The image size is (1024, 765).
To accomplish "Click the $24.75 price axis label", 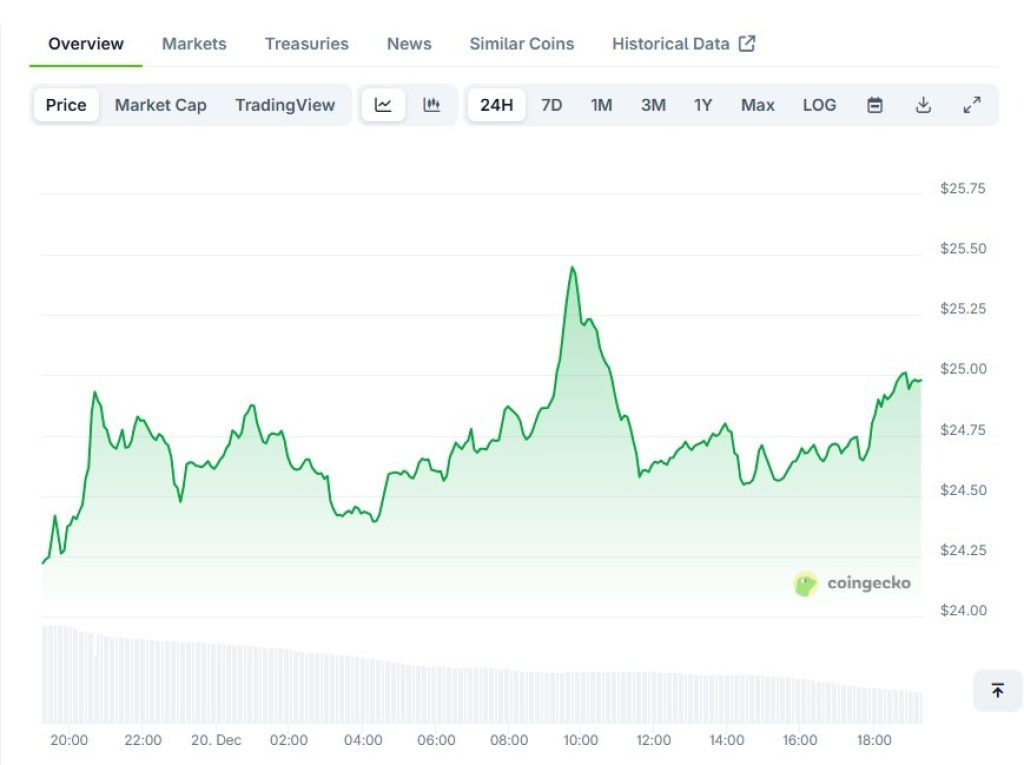I will point(963,429).
